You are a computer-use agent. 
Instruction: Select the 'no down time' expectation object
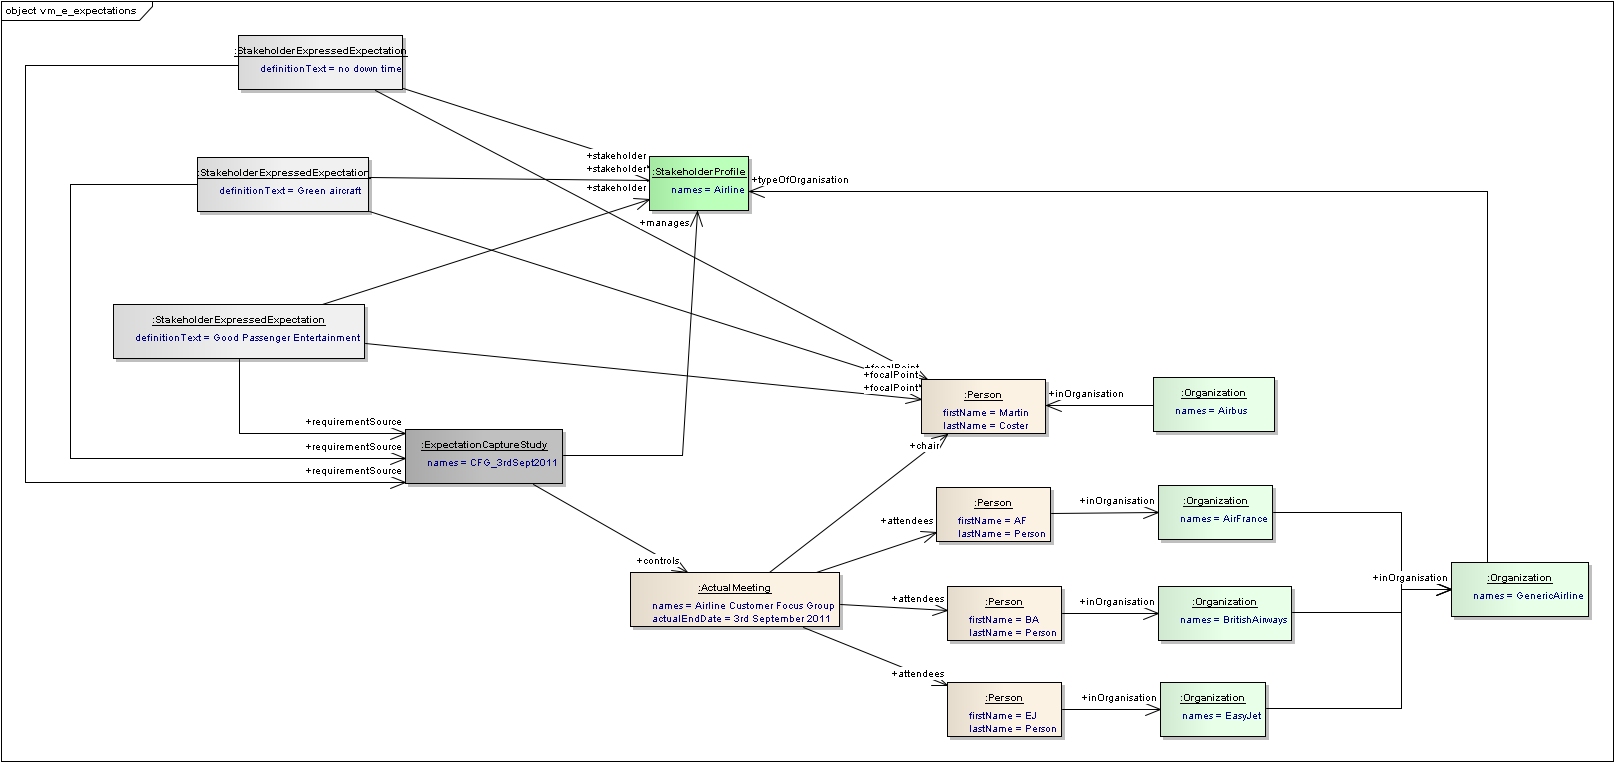(320, 62)
